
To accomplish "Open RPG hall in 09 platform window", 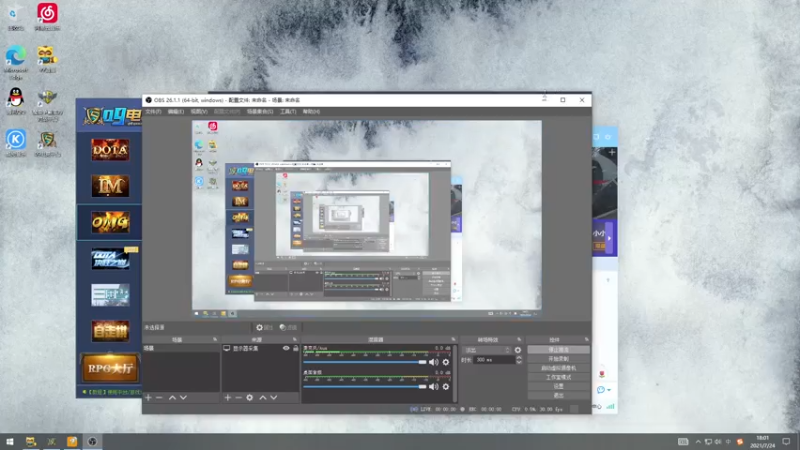I will [x=110, y=368].
